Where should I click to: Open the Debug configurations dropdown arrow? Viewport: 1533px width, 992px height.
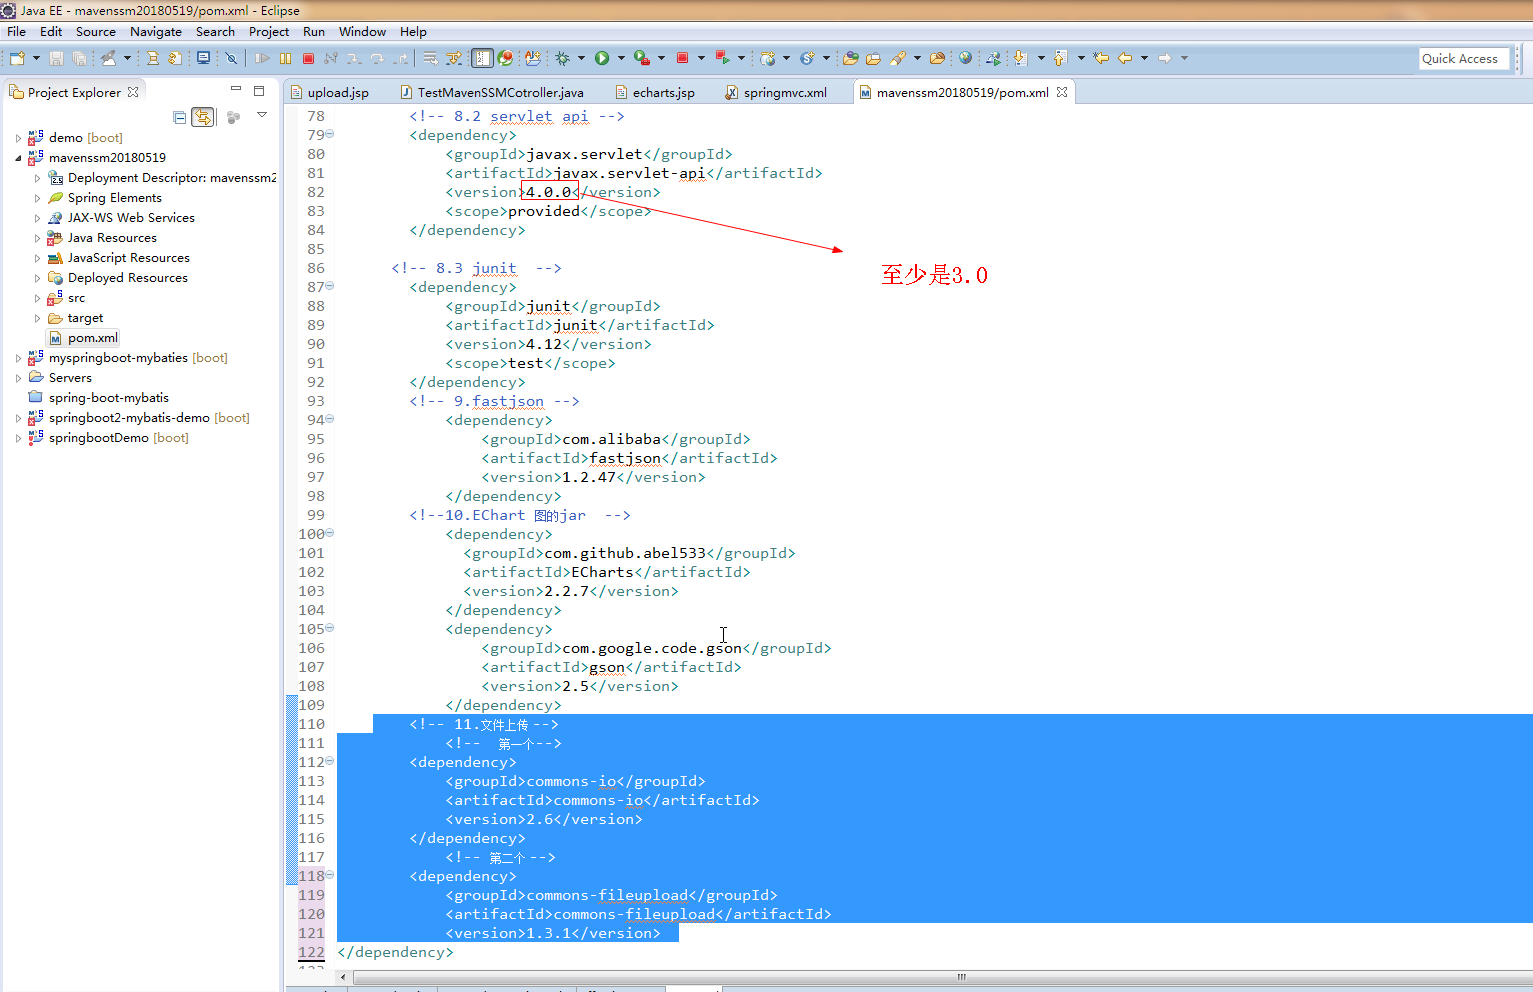click(x=581, y=58)
